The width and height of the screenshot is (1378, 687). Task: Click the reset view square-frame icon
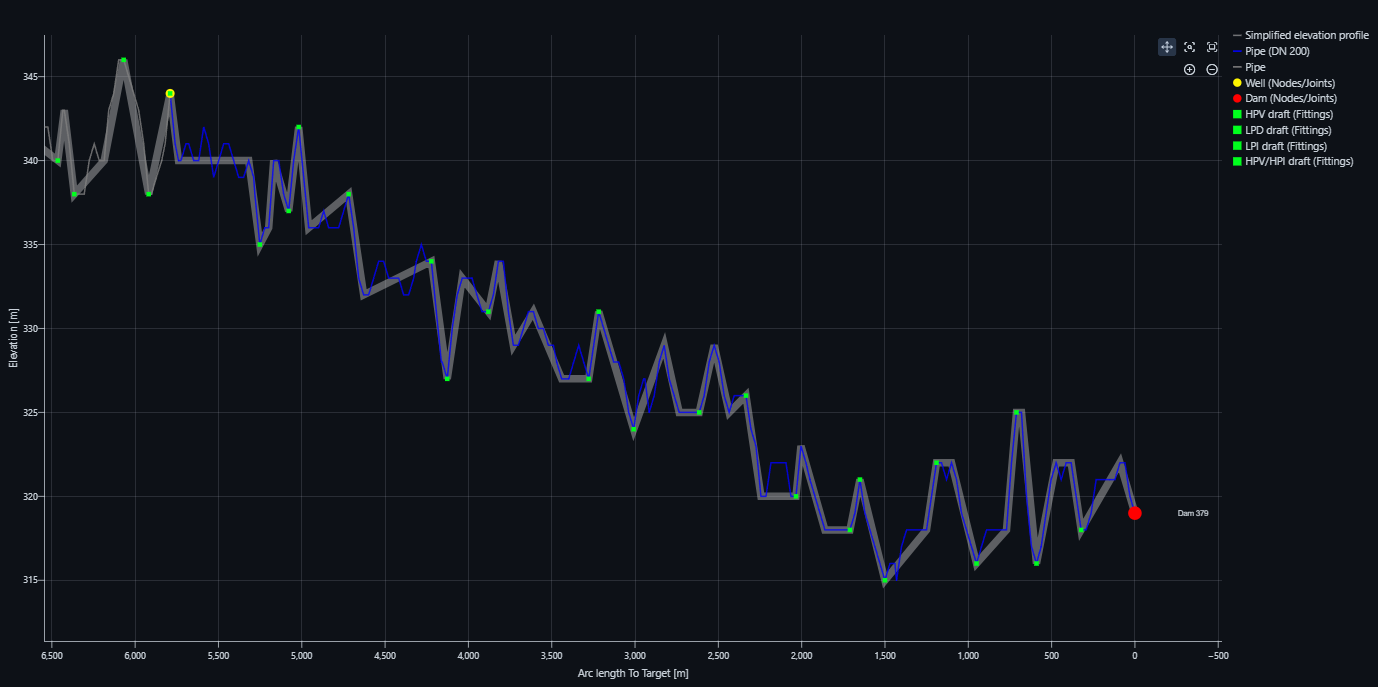1212,47
